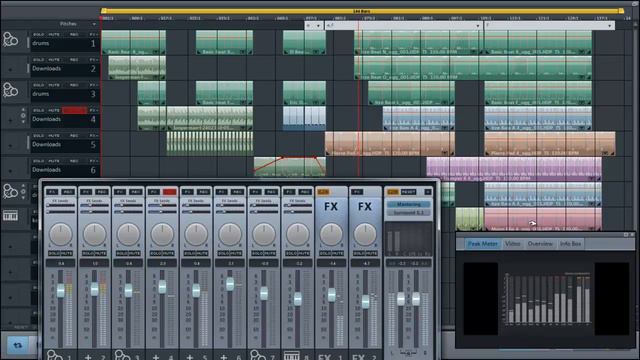Viewport: 640px width, 360px height.
Task: Open the Pitches dropdown above track list
Action: tap(94, 24)
